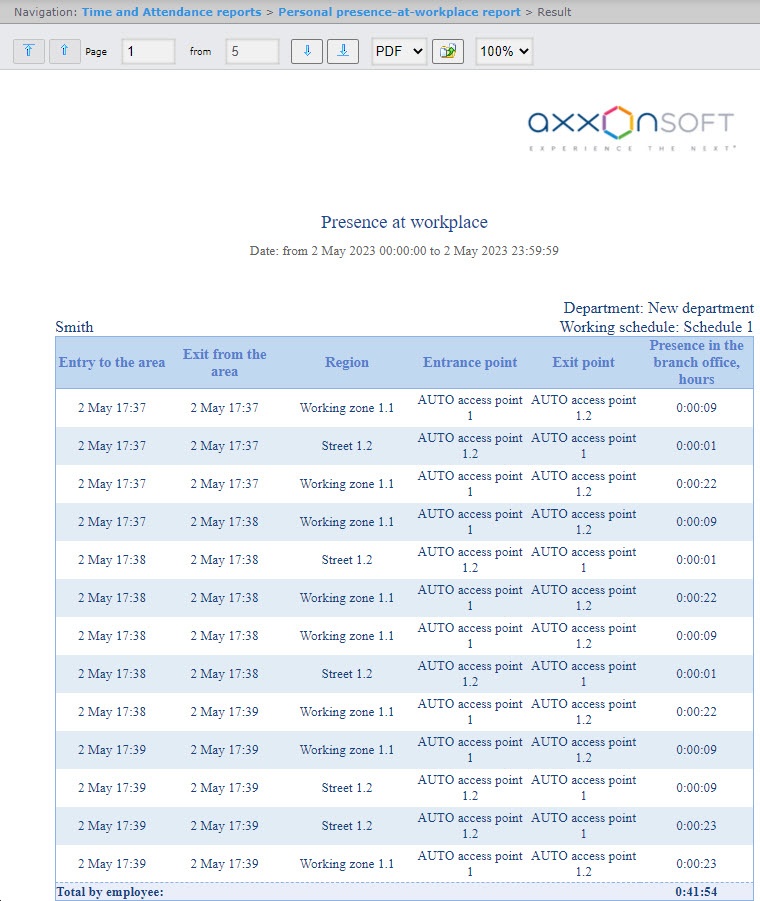Jump to the last report page
This screenshot has width=760, height=901.
[x=343, y=51]
